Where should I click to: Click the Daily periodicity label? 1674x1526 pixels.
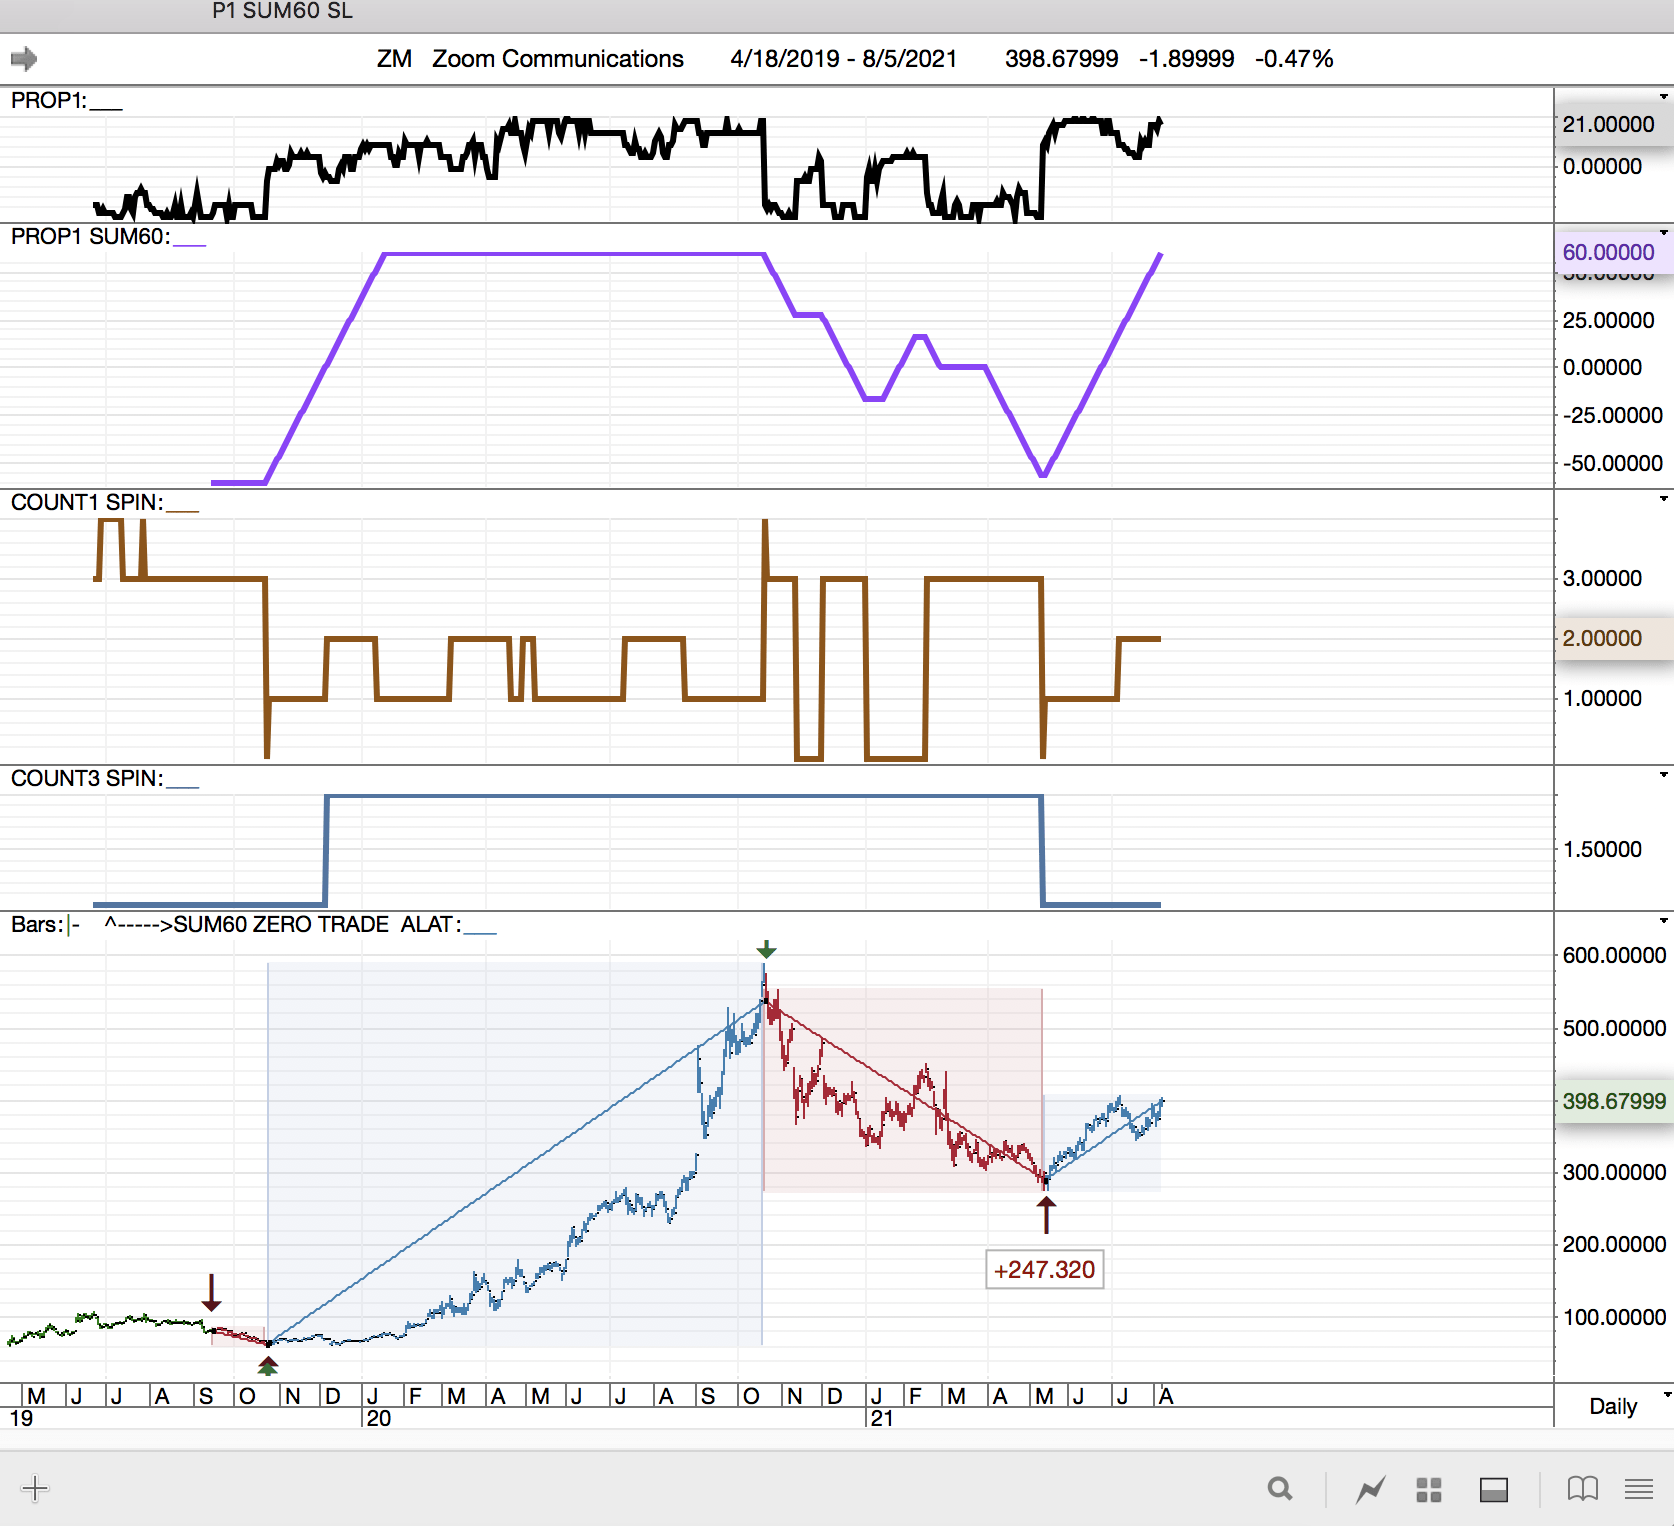(x=1613, y=1407)
